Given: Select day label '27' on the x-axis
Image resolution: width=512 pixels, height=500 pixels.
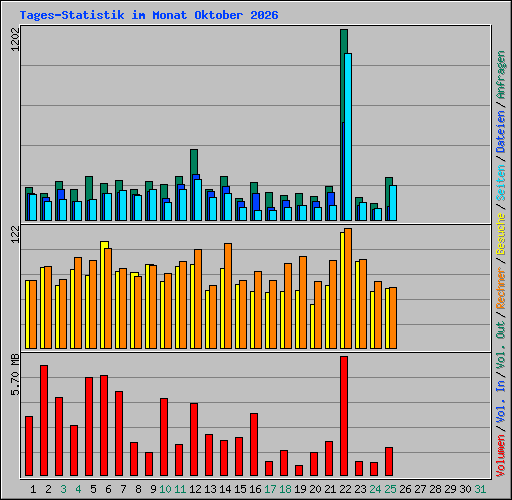Looking at the screenshot, I should click(x=420, y=489).
